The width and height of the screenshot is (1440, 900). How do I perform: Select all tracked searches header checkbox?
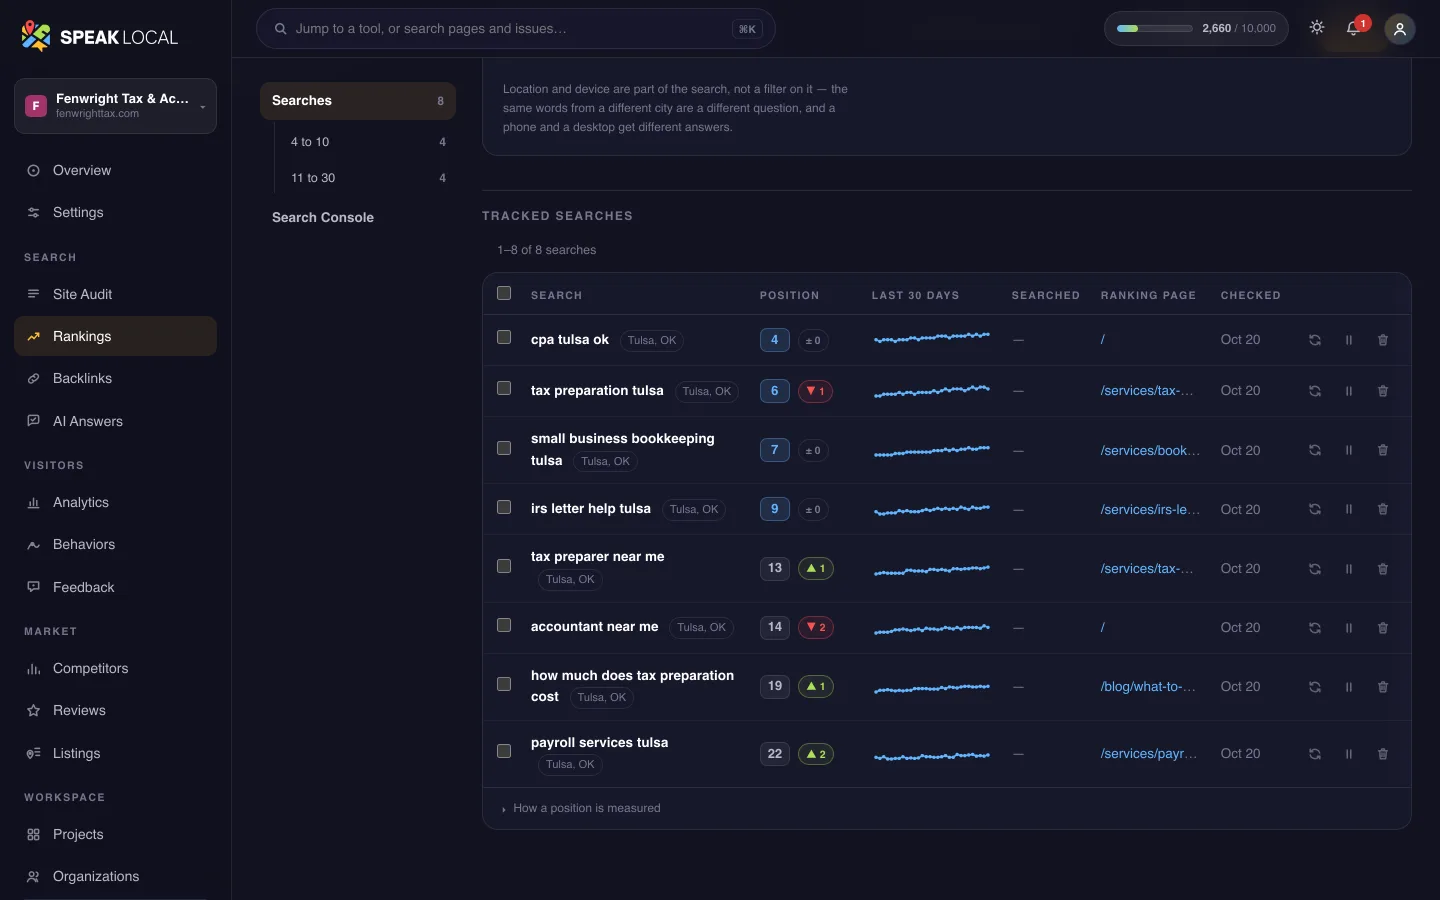(x=504, y=293)
